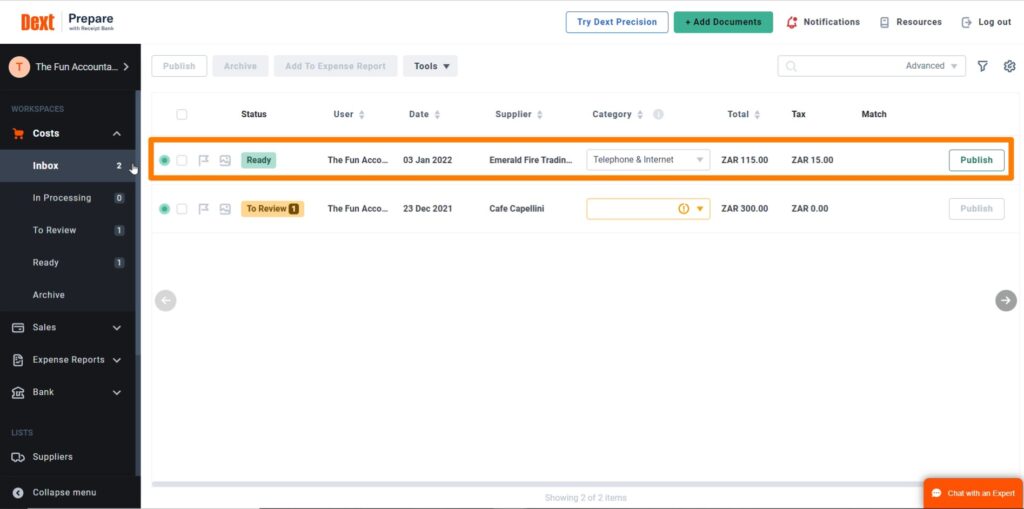The height and width of the screenshot is (509, 1024).
Task: Publish the Emerald Fire Trading item
Action: point(976,160)
